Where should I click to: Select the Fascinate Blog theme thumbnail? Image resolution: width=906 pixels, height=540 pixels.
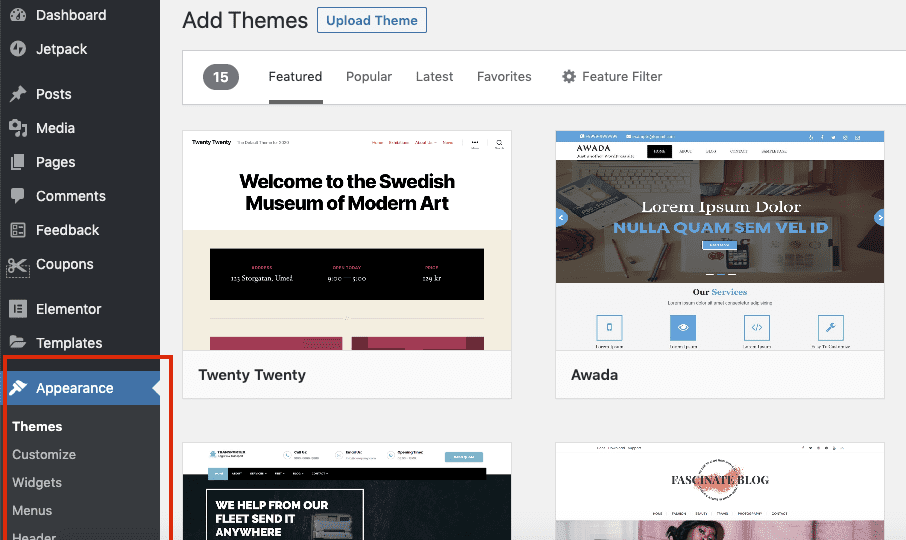pos(720,491)
